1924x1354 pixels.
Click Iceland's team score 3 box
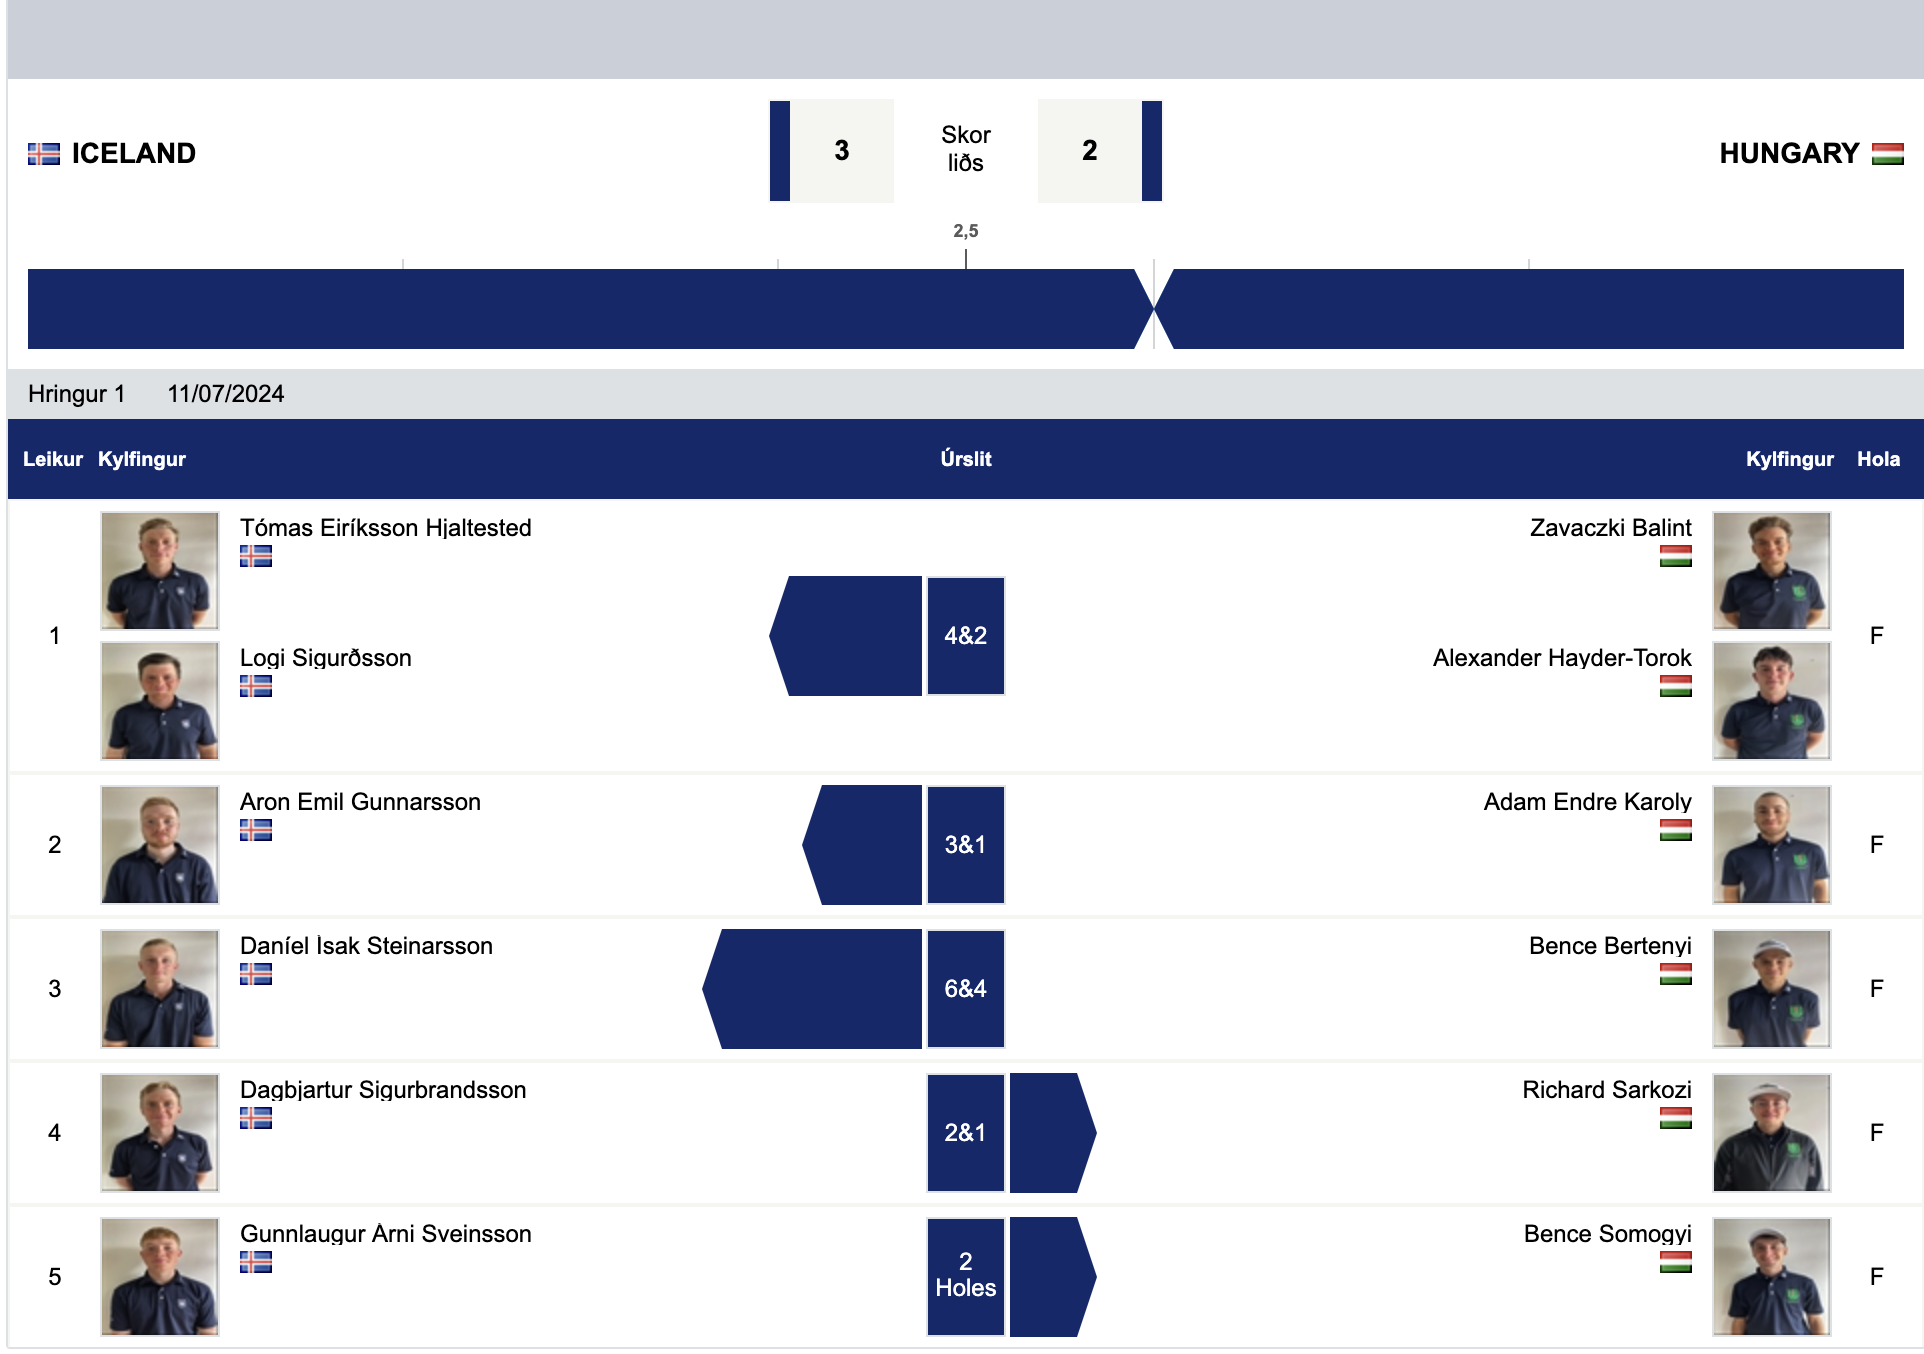841,151
